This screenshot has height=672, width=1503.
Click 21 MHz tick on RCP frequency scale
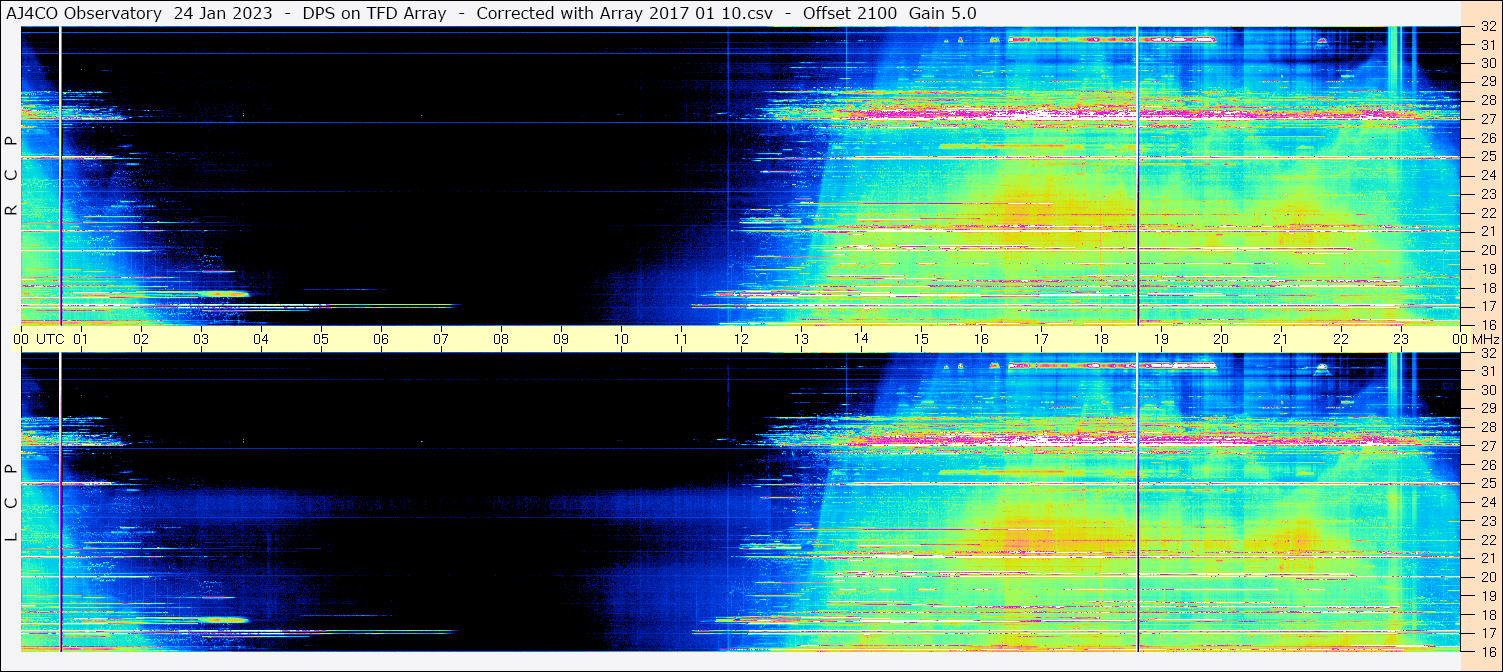tap(1487, 231)
